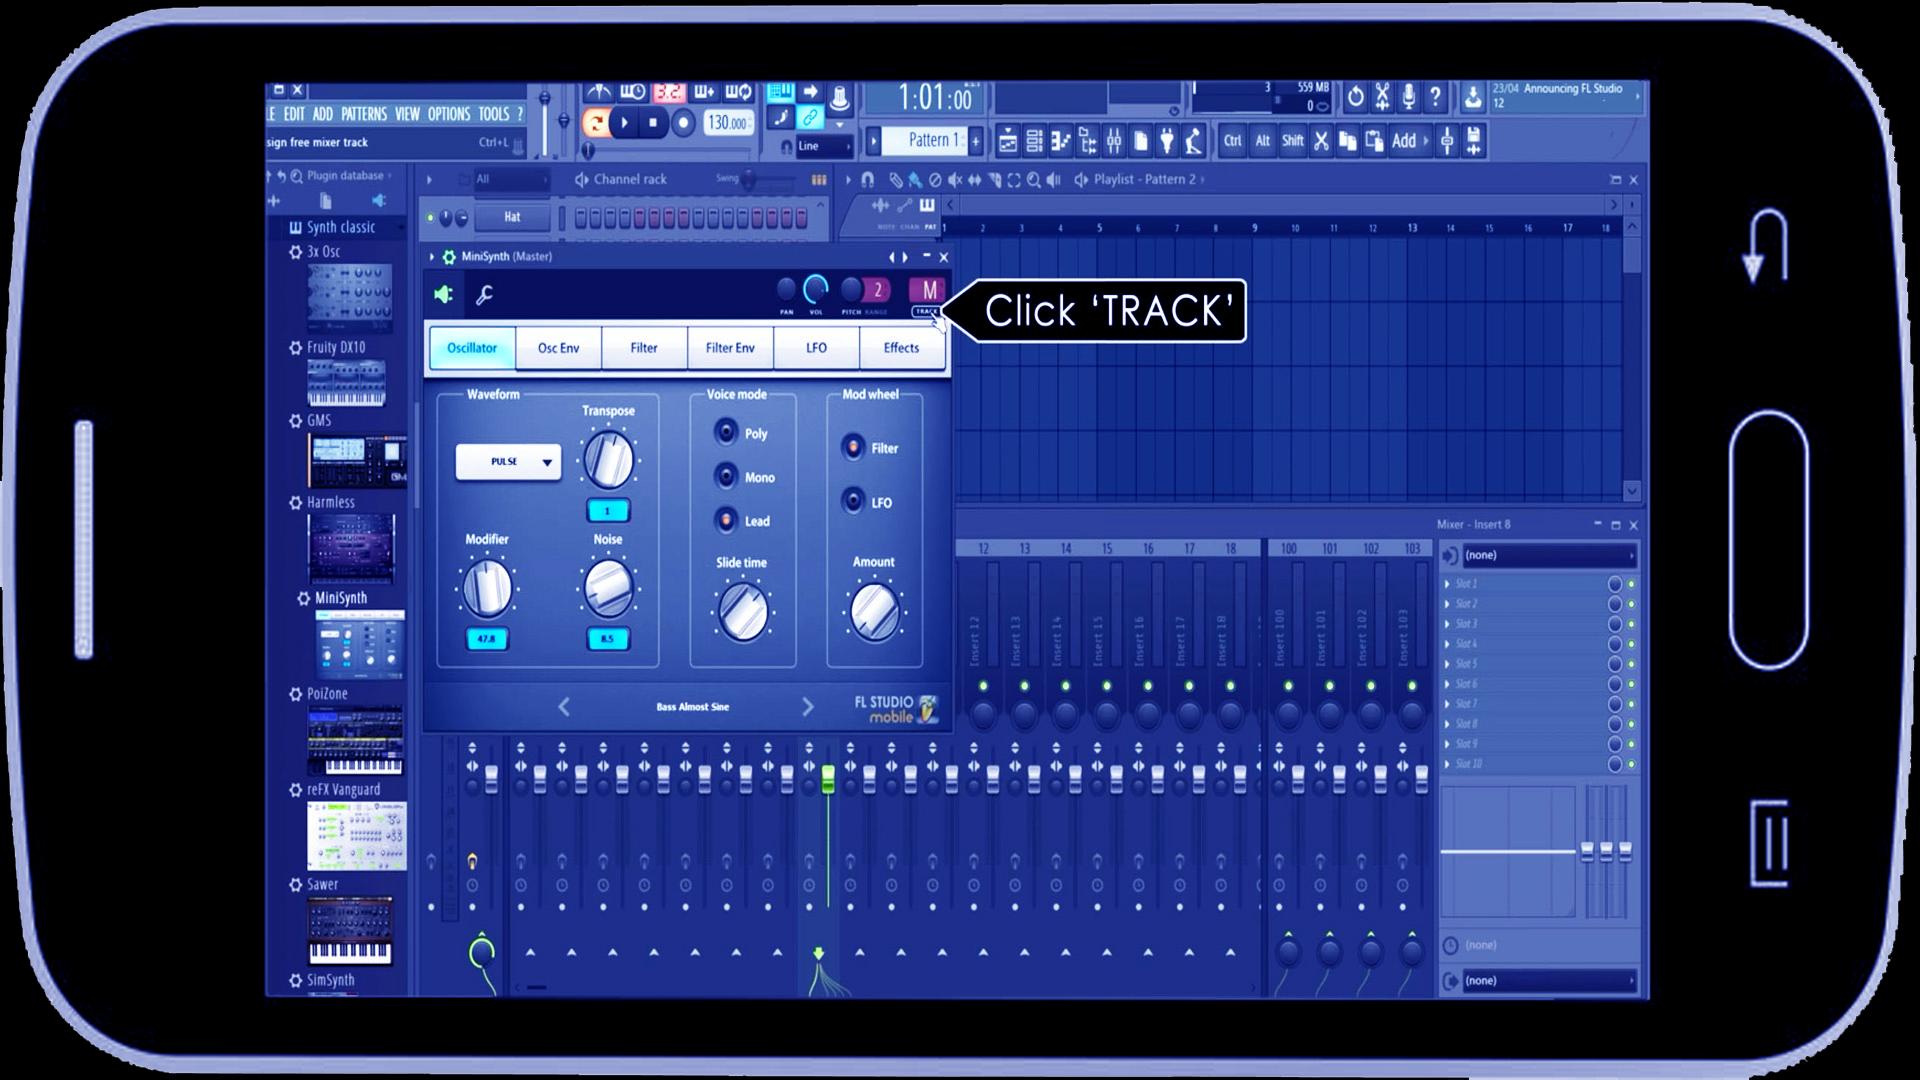
Task: Start playback with the play button
Action: point(625,123)
